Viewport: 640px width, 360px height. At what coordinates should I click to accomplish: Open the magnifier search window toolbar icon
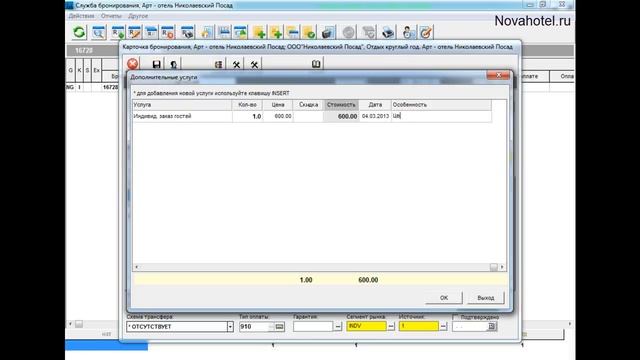[98, 33]
